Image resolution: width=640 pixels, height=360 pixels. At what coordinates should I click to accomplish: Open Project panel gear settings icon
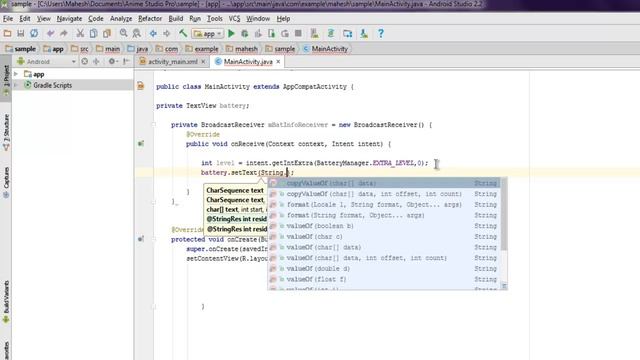click(112, 62)
